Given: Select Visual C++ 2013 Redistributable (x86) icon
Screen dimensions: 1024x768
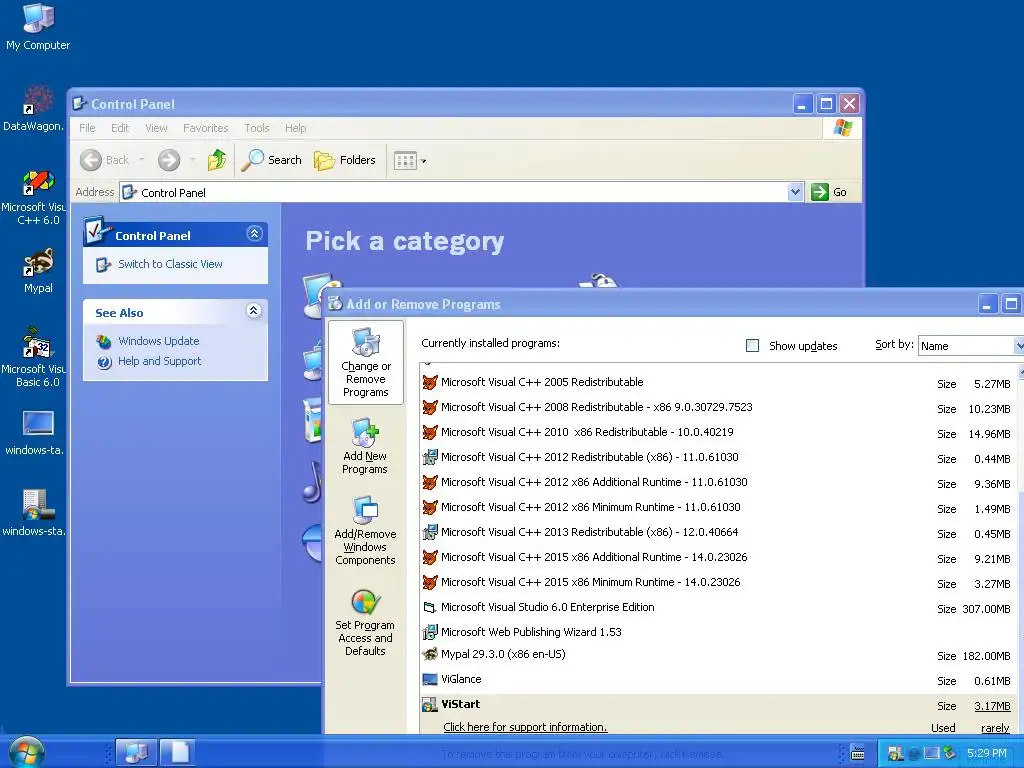Looking at the screenshot, I should click(430, 532).
